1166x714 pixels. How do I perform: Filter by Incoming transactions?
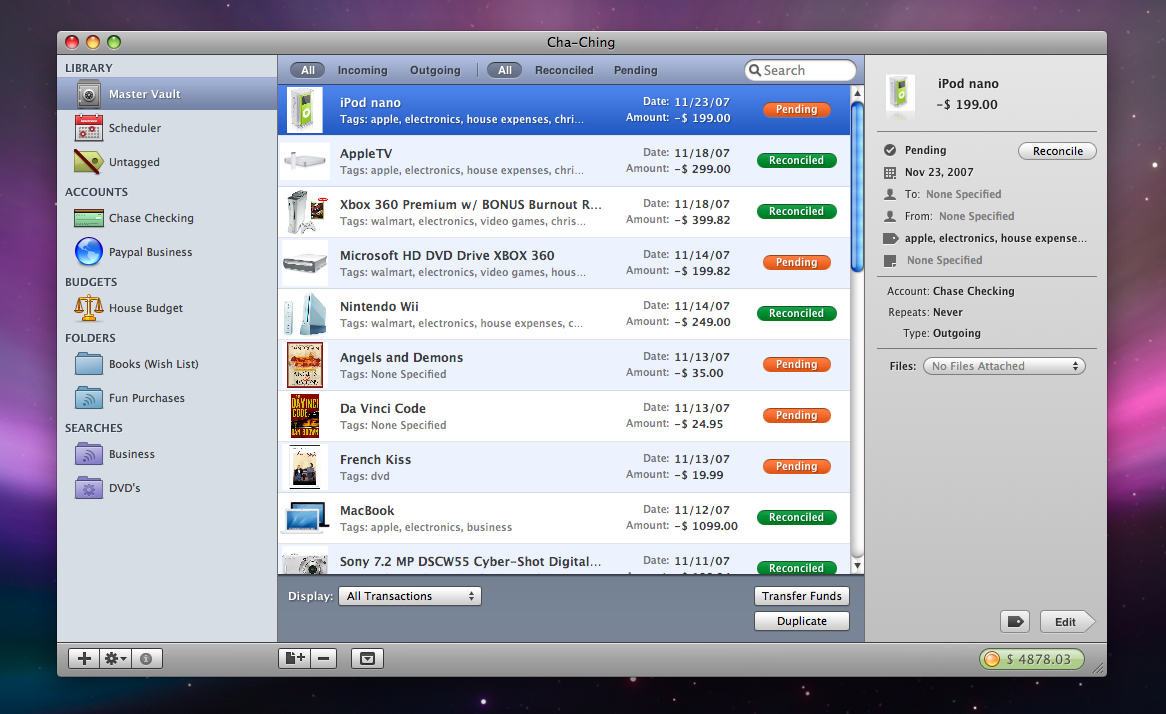pyautogui.click(x=362, y=70)
